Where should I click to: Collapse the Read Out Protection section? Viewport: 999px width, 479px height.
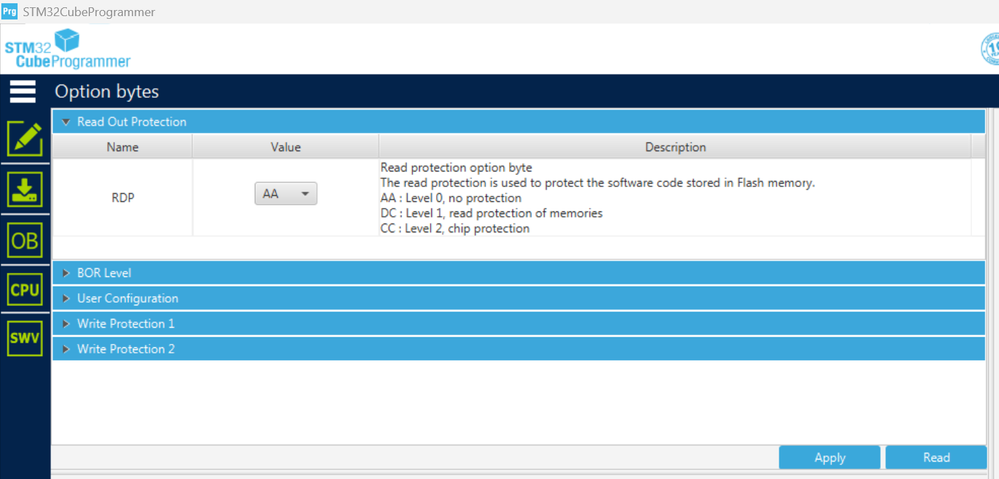click(x=519, y=122)
